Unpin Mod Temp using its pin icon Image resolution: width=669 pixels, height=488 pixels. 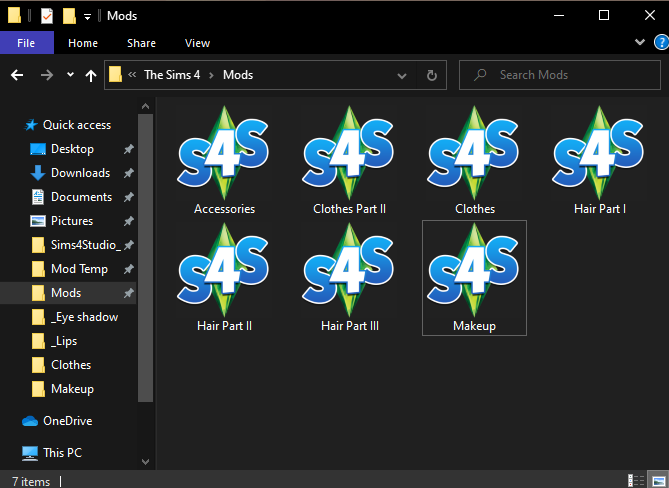128,269
